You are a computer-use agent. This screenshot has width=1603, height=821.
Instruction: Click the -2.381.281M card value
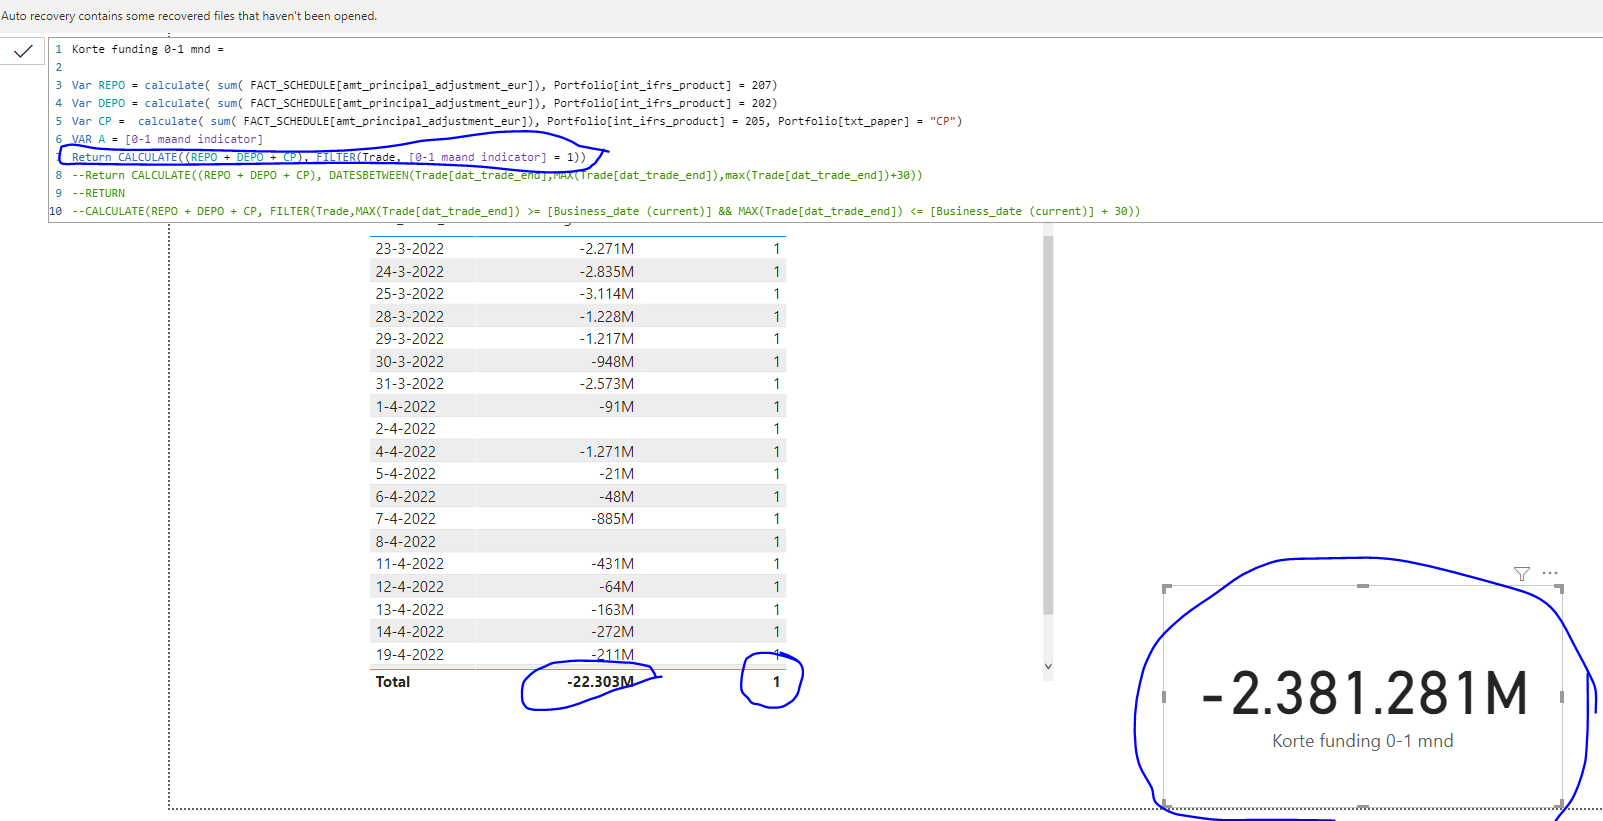tap(1365, 693)
